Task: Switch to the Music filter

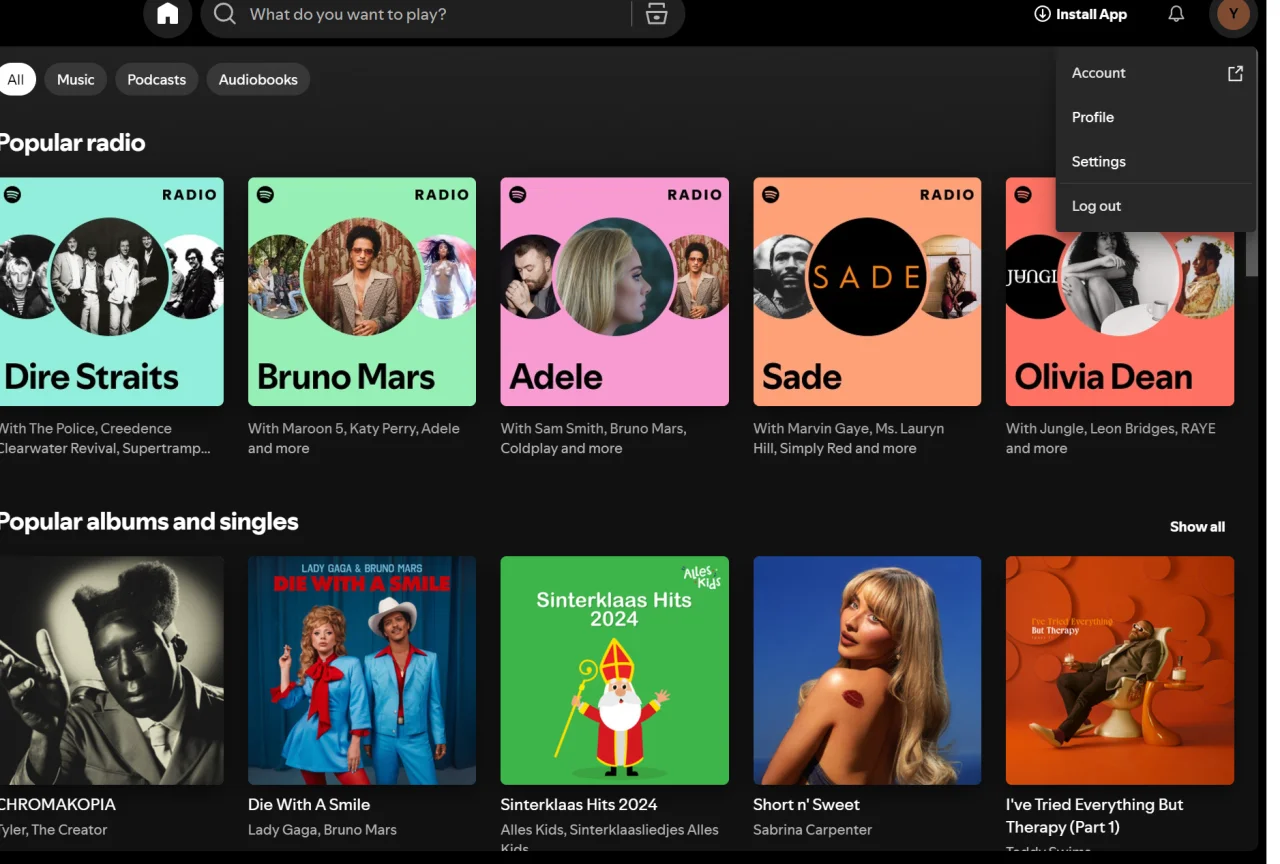Action: pos(76,79)
